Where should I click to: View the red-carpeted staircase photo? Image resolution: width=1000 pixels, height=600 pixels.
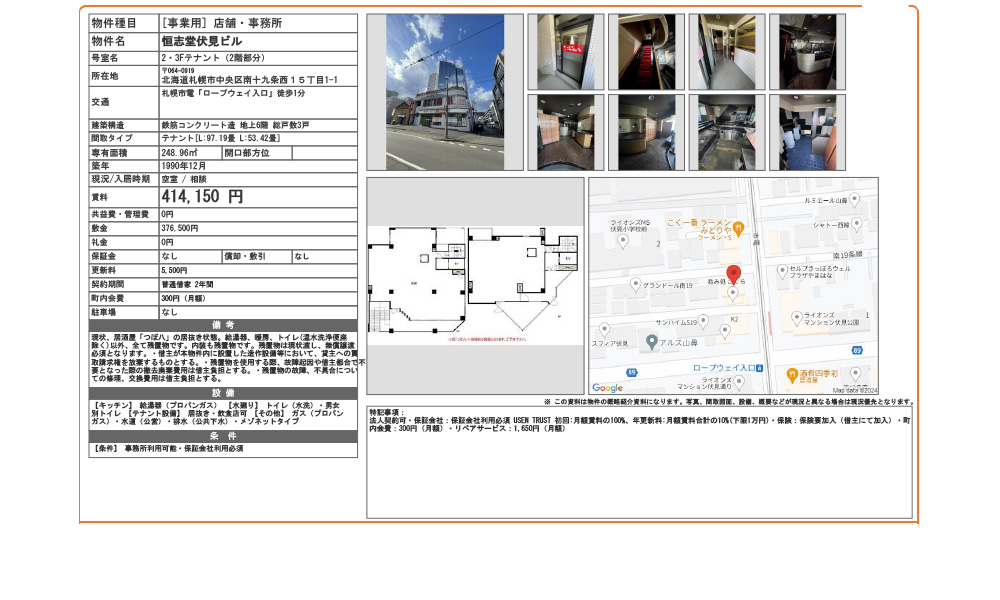point(644,51)
